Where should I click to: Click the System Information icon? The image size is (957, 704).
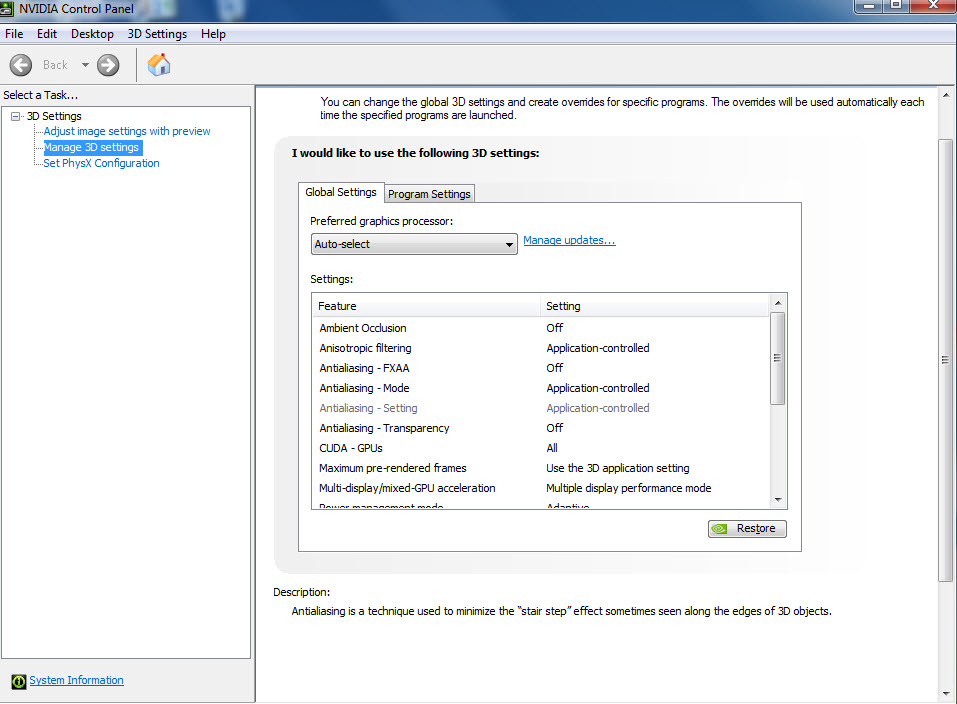pyautogui.click(x=19, y=681)
